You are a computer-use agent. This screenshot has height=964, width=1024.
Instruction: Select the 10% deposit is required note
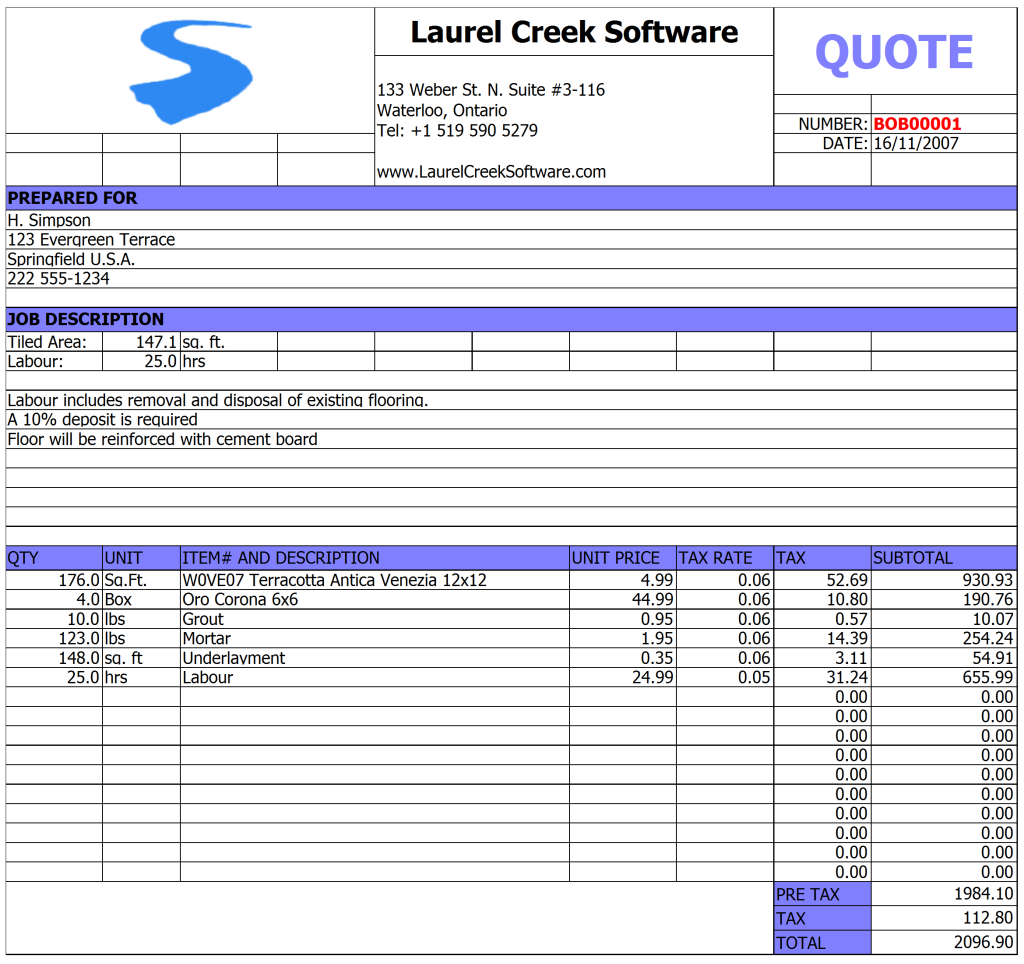click(102, 420)
